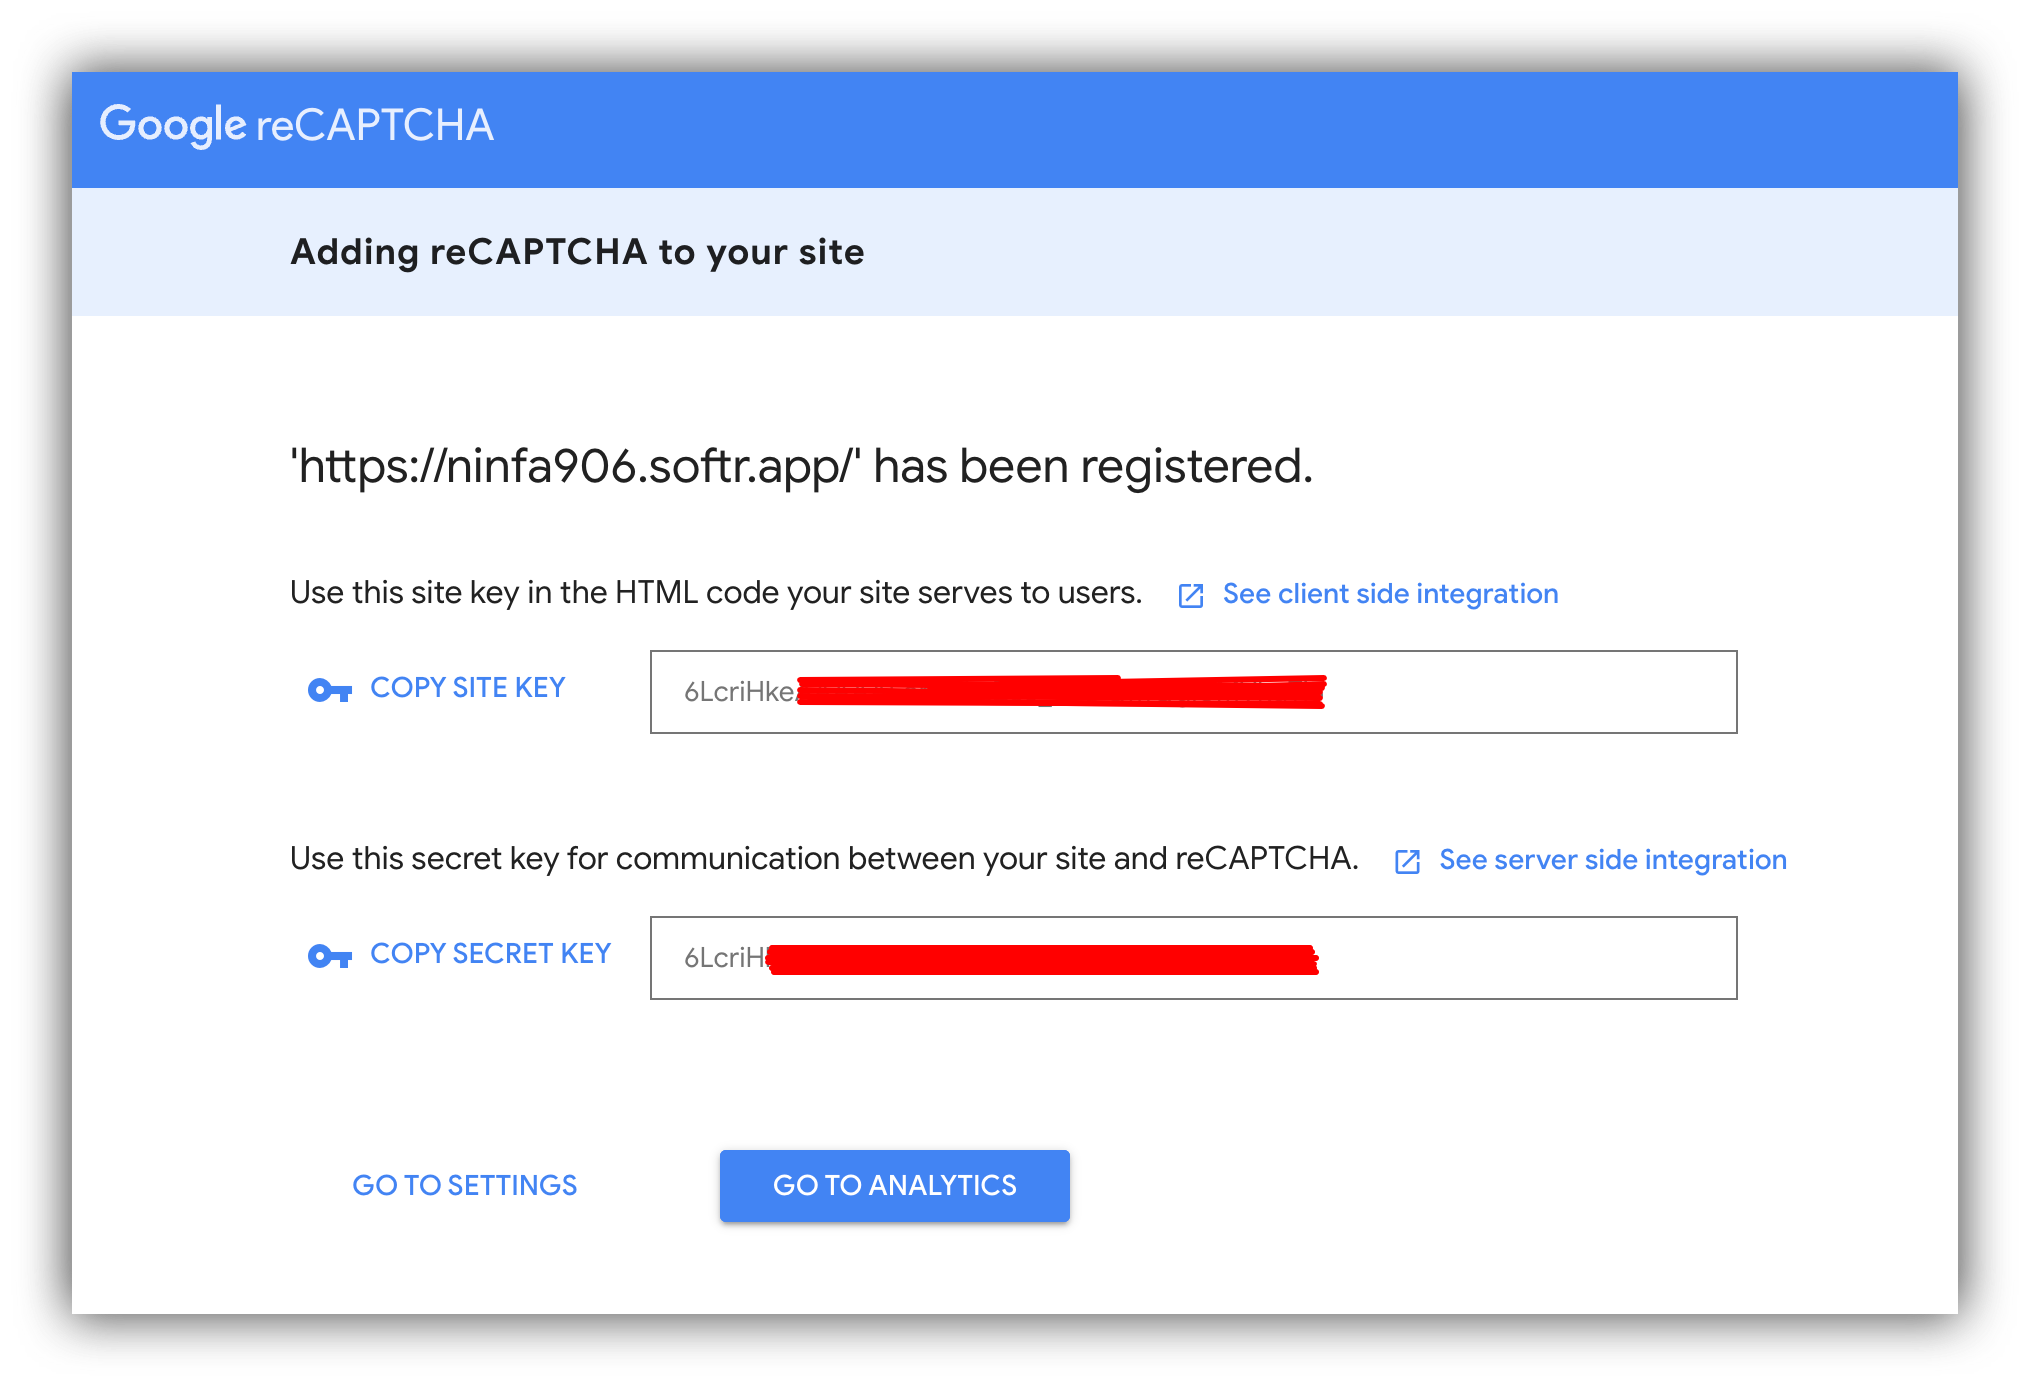Click the GO TO ANALYTICS button

click(x=894, y=1185)
